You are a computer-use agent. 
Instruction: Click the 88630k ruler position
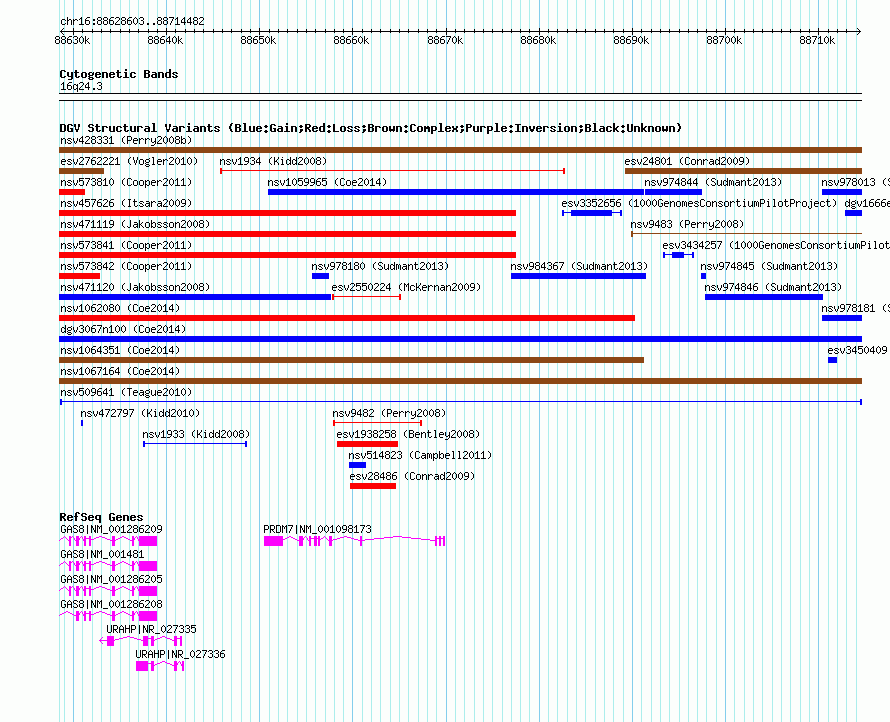click(72, 40)
